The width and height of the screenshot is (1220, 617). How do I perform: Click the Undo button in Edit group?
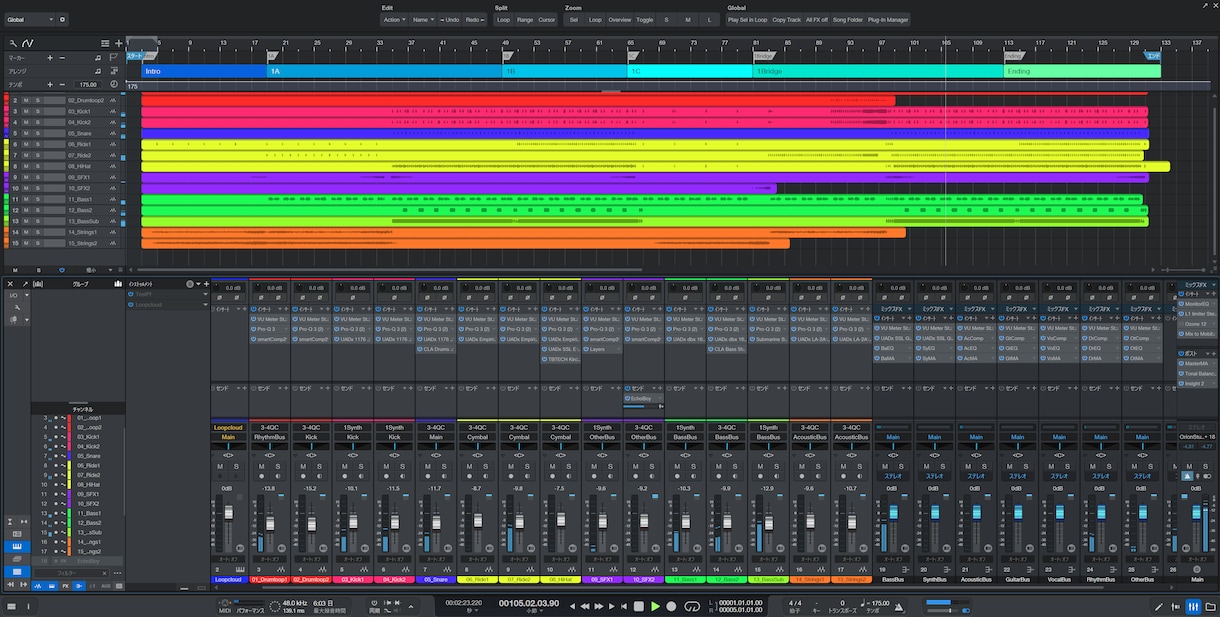tap(450, 19)
